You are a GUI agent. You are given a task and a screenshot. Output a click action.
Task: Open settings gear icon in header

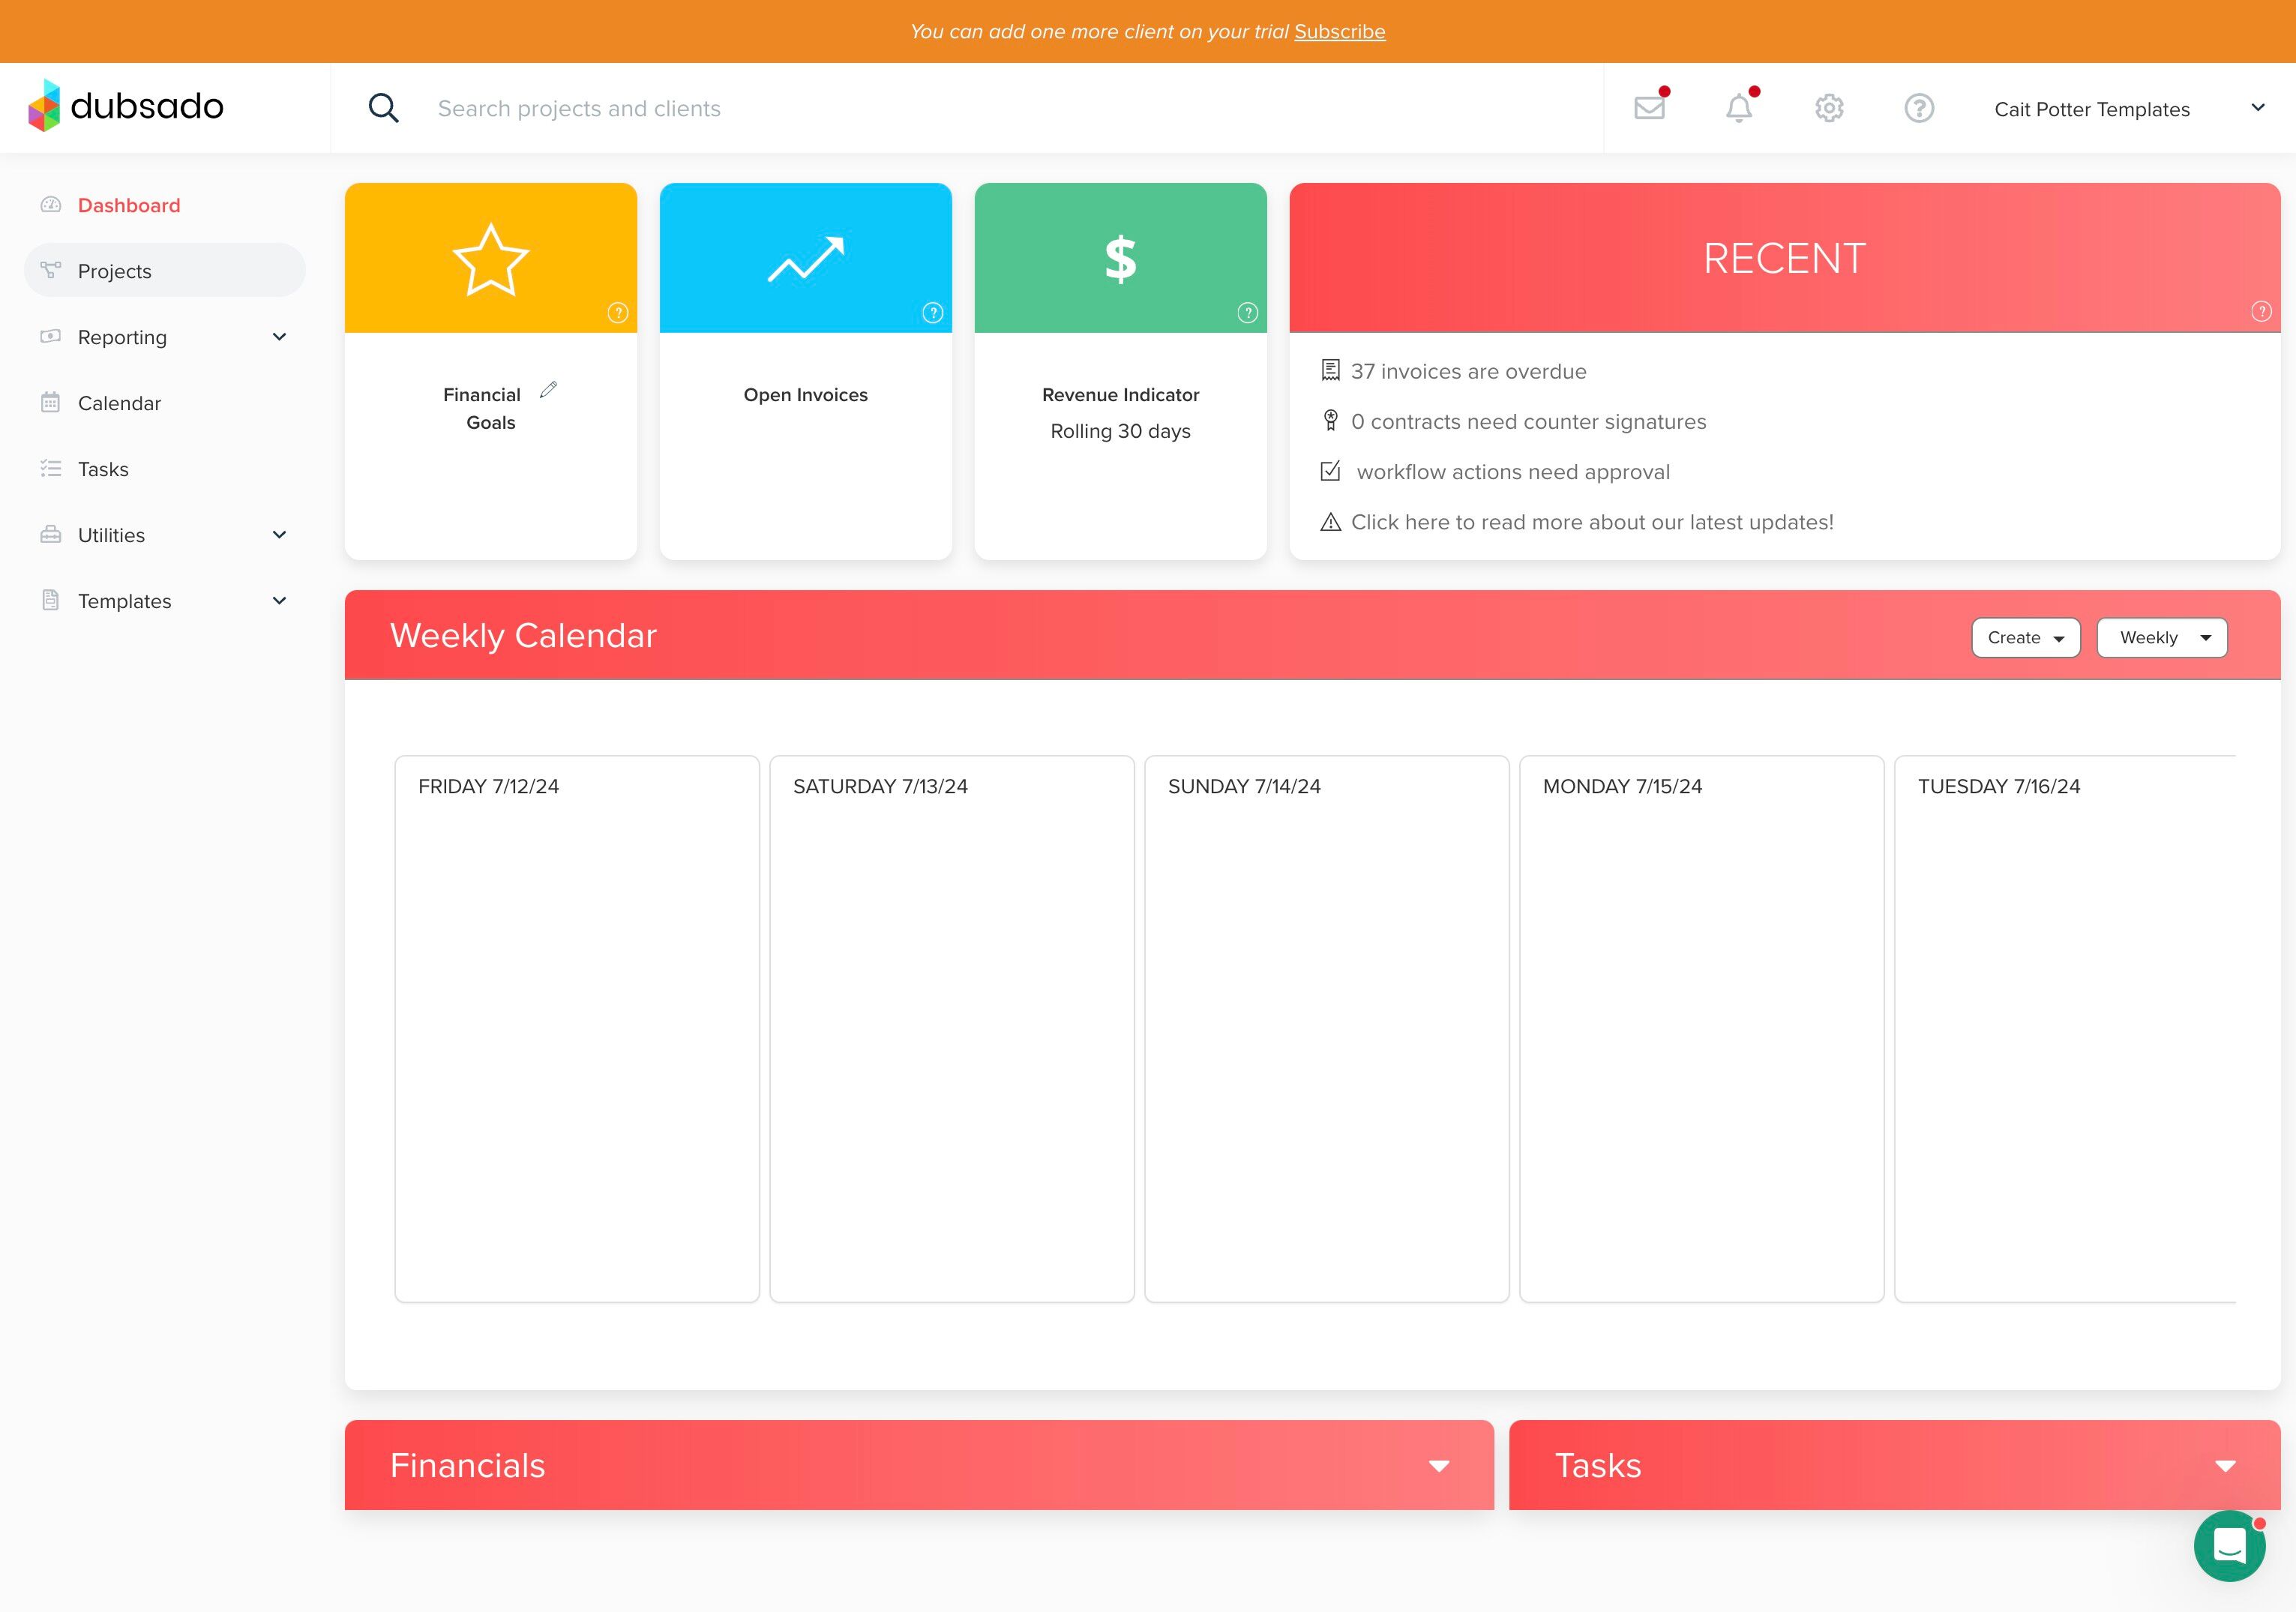click(x=1829, y=108)
